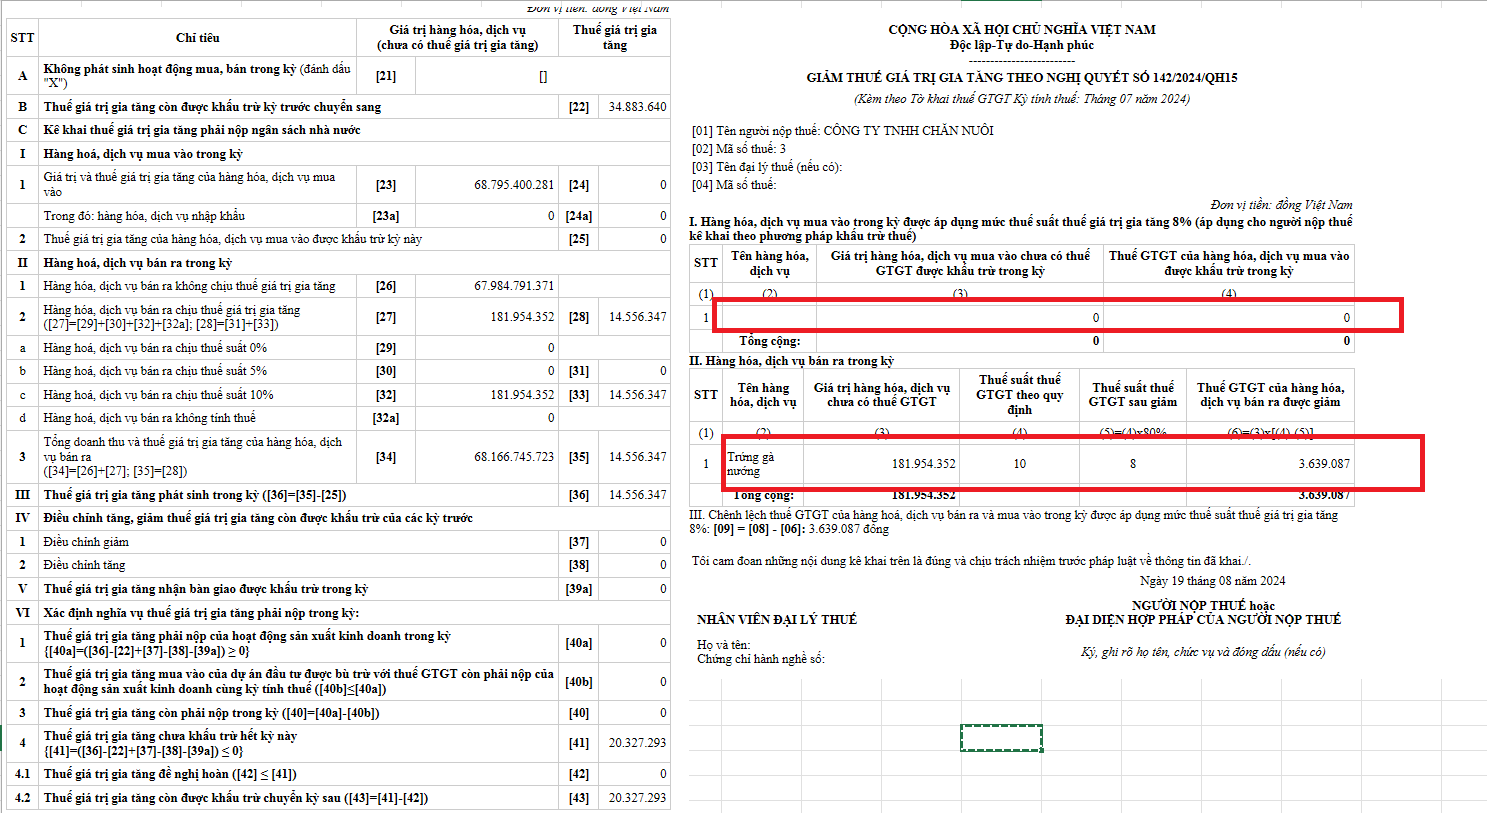The image size is (1487, 813).
Task: Click the reduced tax rate cell showing 8
Action: (x=1132, y=464)
